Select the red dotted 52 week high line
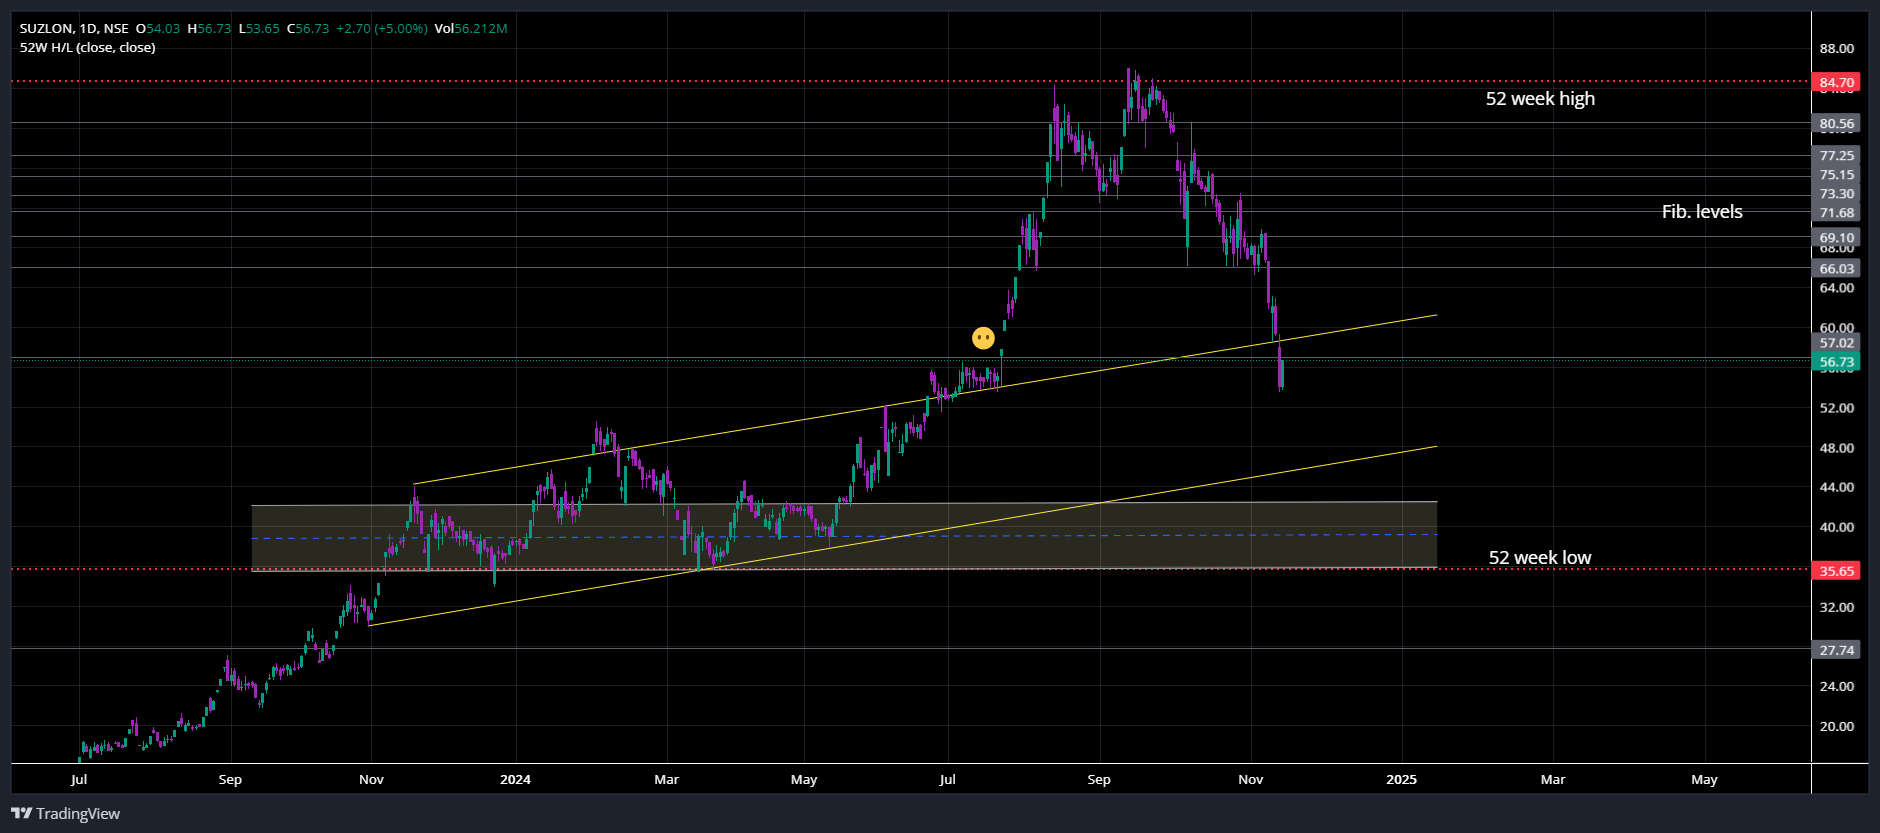This screenshot has width=1880, height=833. pyautogui.click(x=910, y=81)
